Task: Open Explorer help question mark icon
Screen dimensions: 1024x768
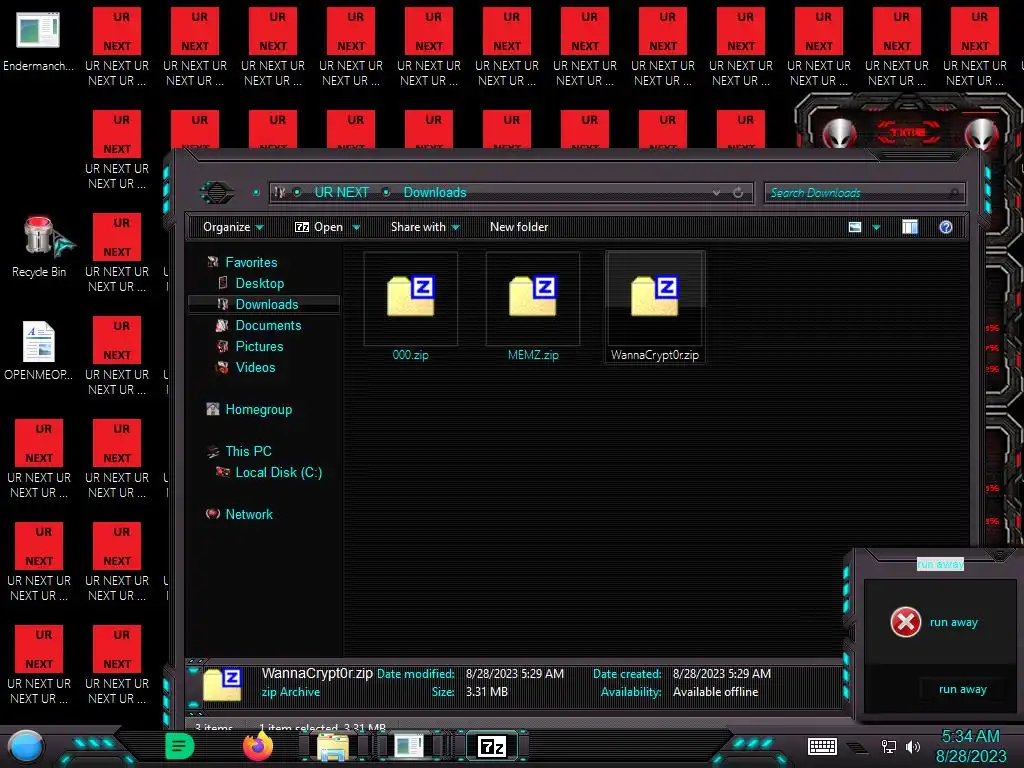Action: point(946,227)
